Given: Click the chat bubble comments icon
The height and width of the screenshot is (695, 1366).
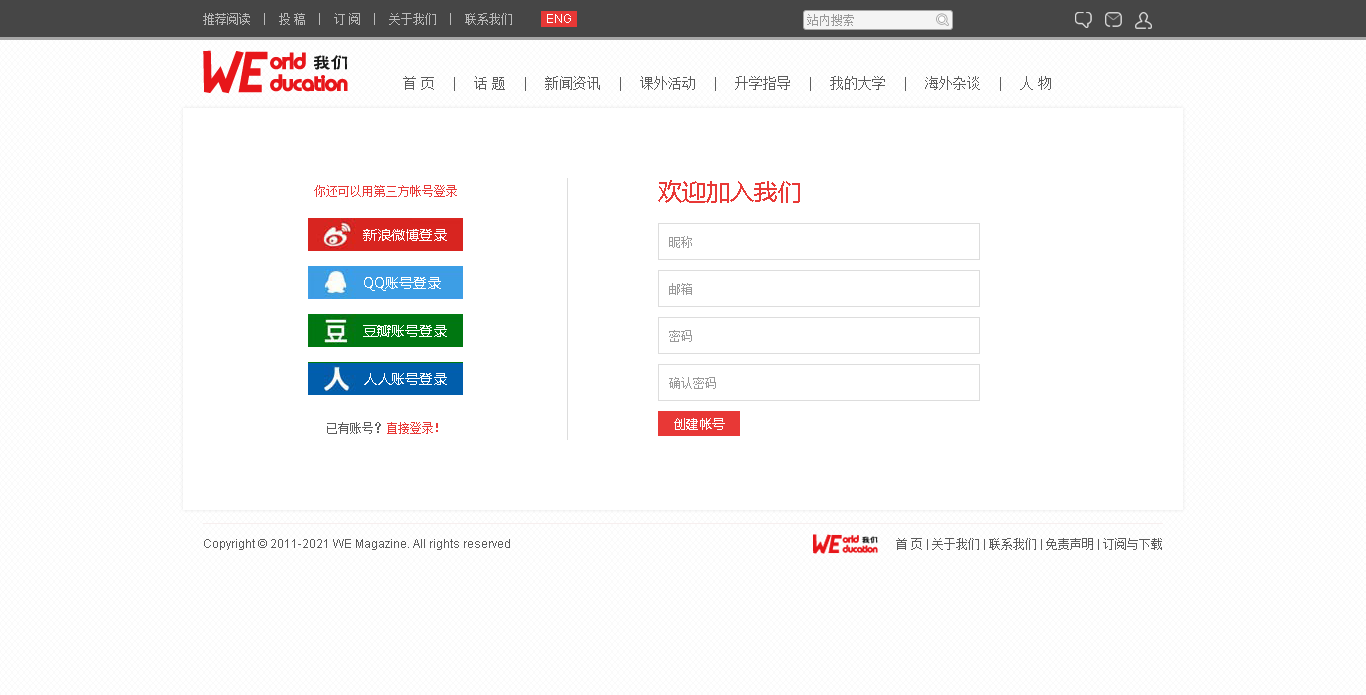Looking at the screenshot, I should tap(1083, 20).
